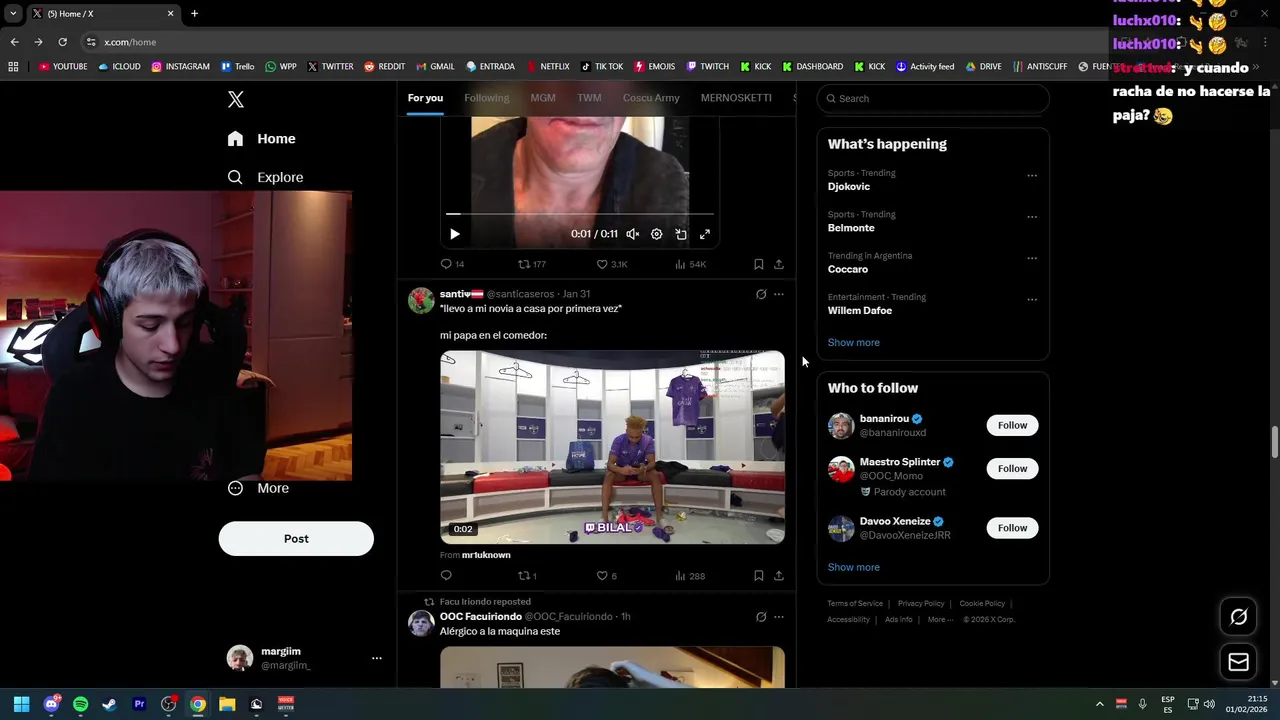Repost the post showing 177 reposts

coord(532,264)
